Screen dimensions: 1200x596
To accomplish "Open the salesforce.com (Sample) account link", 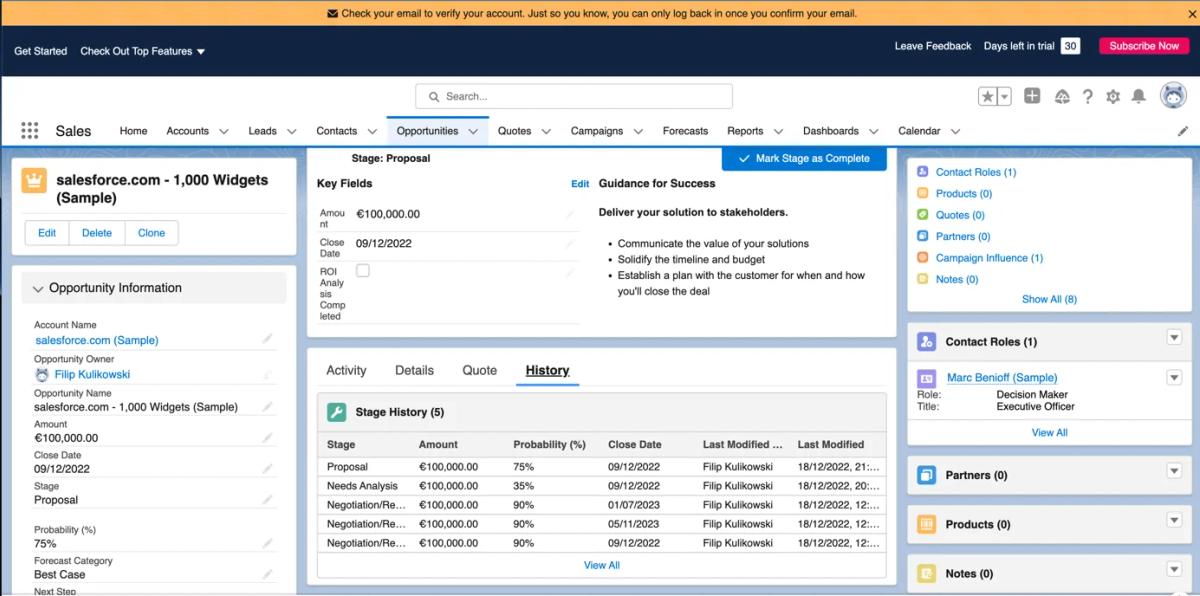I will tap(96, 340).
